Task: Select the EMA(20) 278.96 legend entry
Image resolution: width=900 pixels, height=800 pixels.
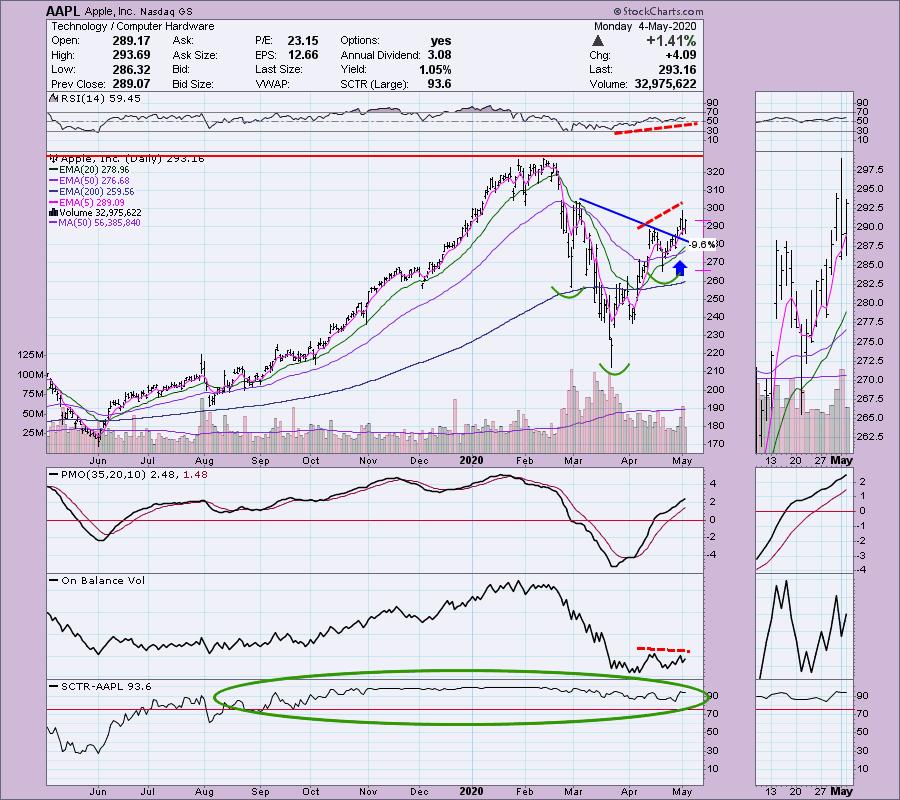Action: [89, 170]
